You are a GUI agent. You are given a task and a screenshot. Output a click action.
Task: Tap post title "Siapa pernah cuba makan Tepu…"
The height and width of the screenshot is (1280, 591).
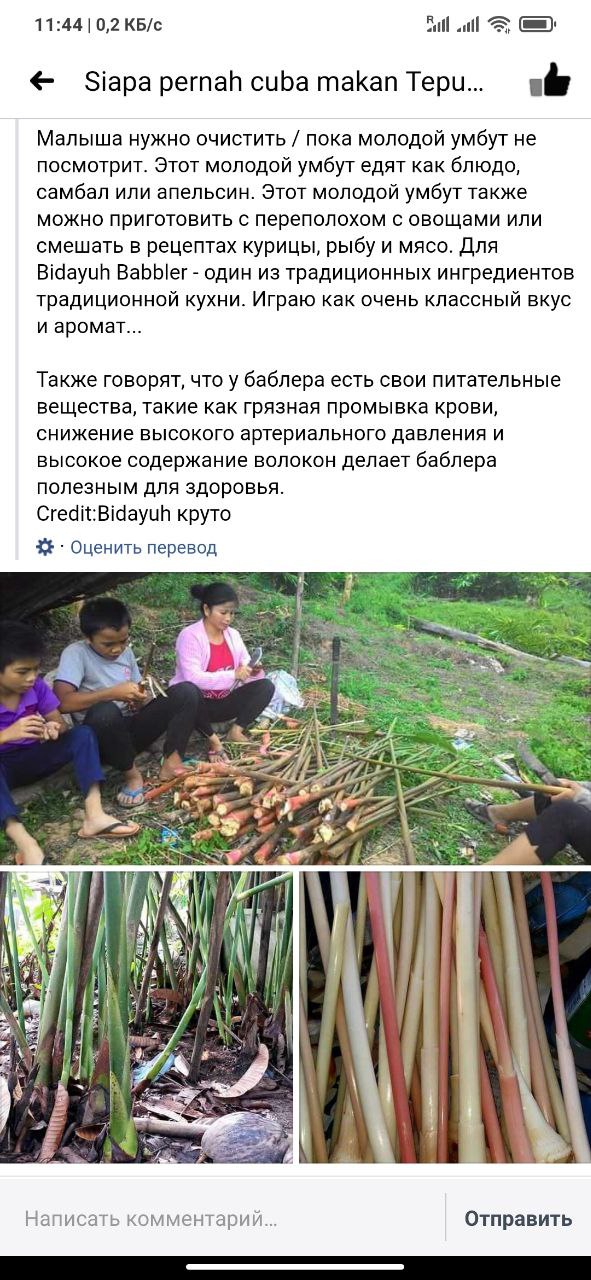(x=284, y=82)
